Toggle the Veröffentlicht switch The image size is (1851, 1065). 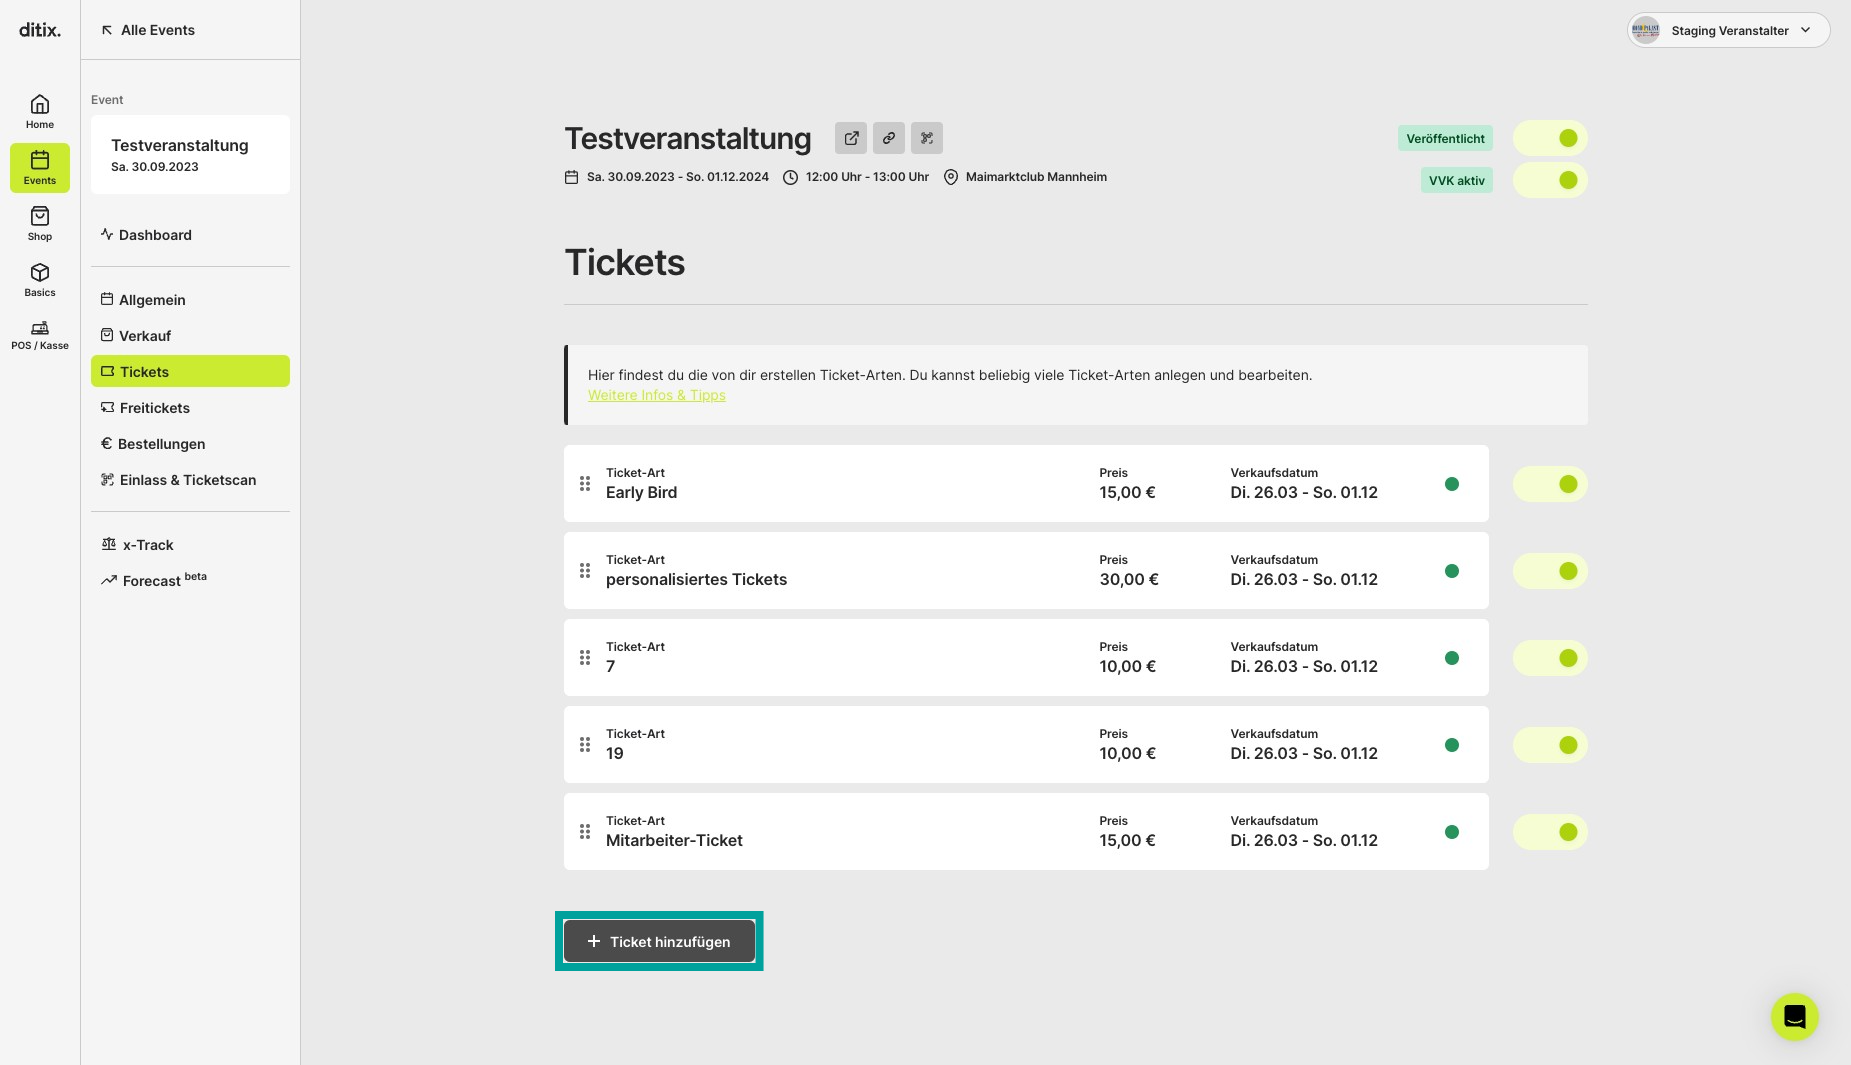pyautogui.click(x=1550, y=138)
